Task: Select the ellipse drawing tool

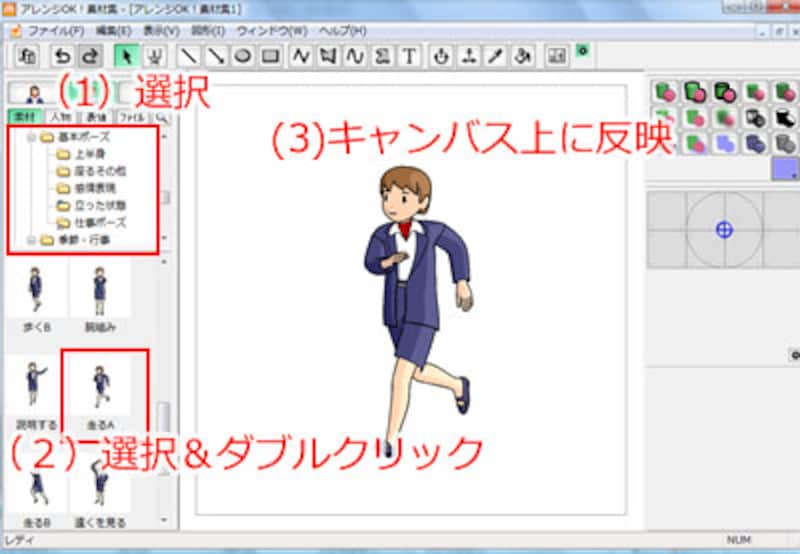Action: [x=243, y=56]
